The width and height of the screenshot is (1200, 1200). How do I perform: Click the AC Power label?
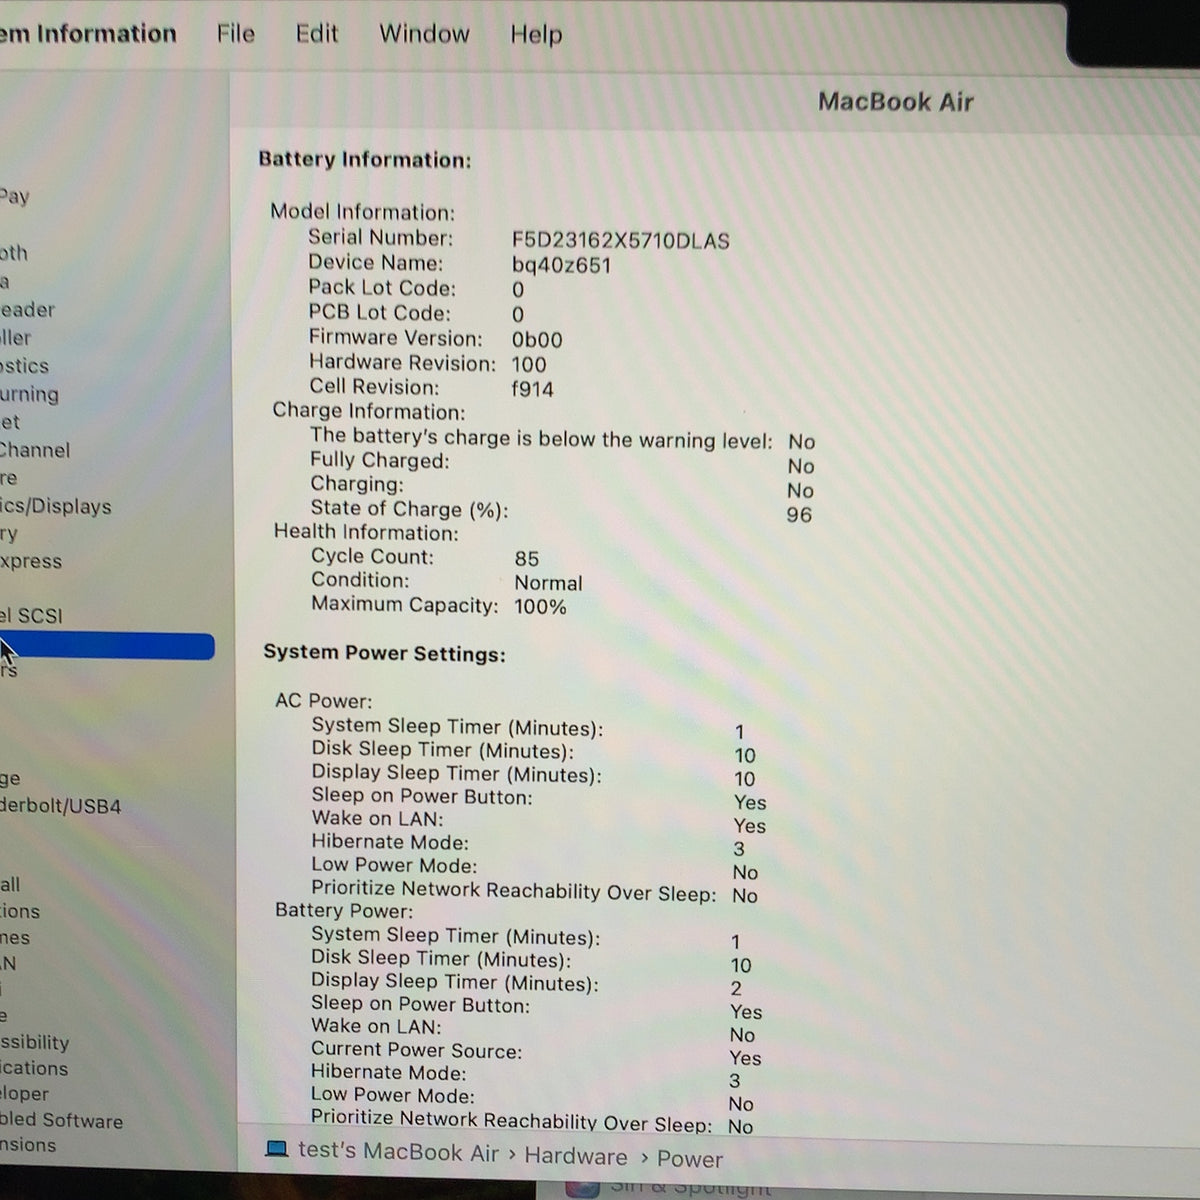tap(323, 701)
